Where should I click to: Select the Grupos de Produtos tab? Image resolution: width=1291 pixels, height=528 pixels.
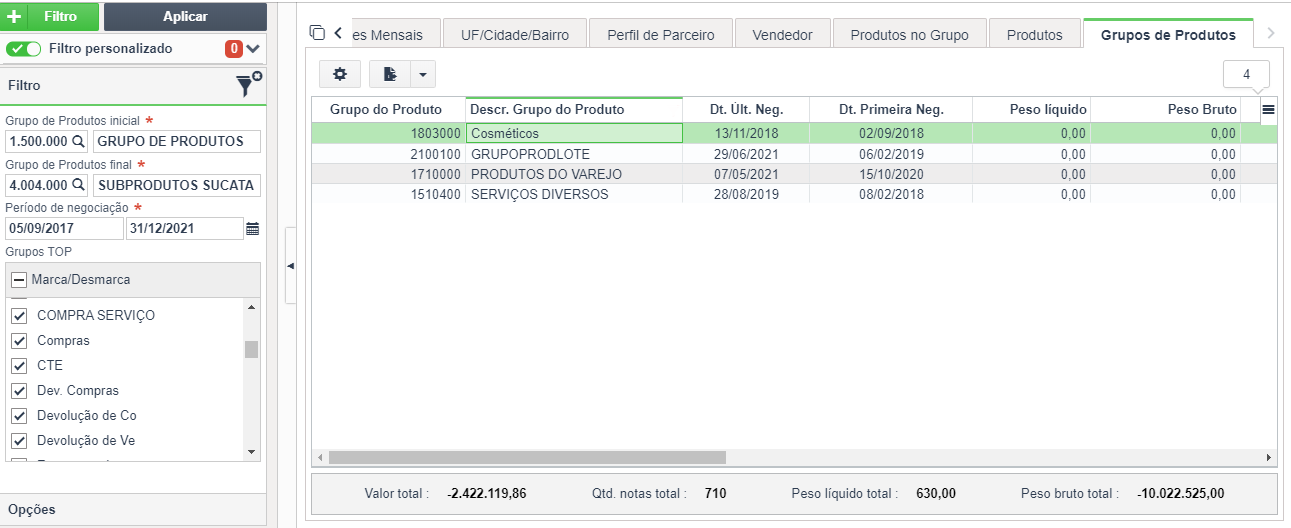pos(1168,34)
